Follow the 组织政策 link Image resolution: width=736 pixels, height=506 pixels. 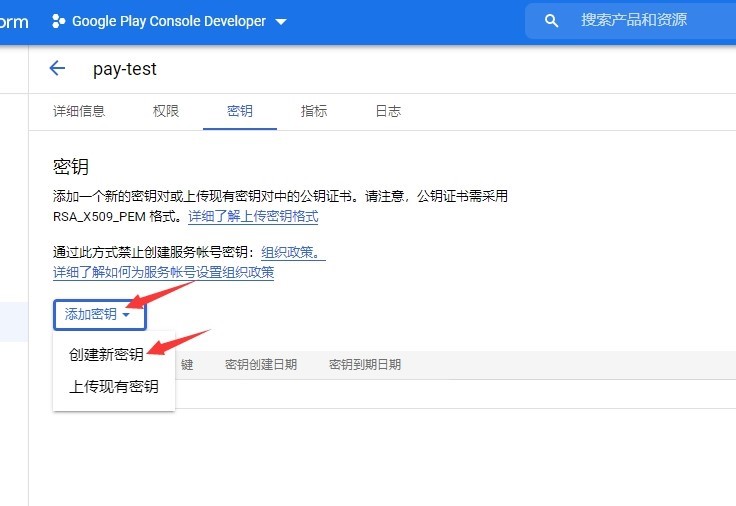tap(293, 253)
